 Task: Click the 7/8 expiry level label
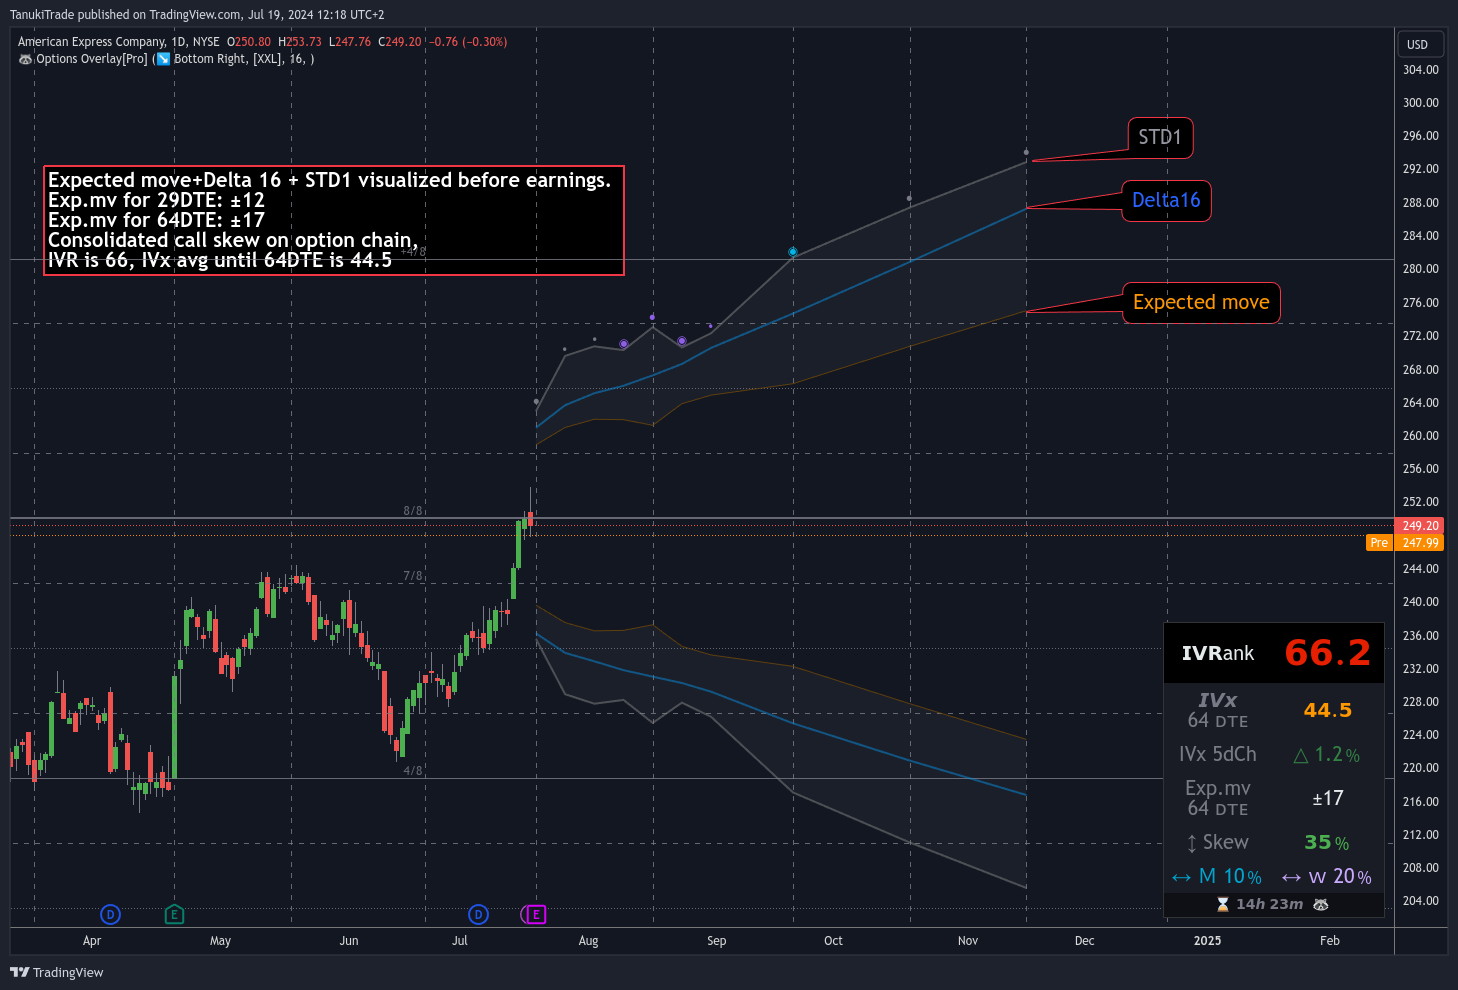(412, 576)
